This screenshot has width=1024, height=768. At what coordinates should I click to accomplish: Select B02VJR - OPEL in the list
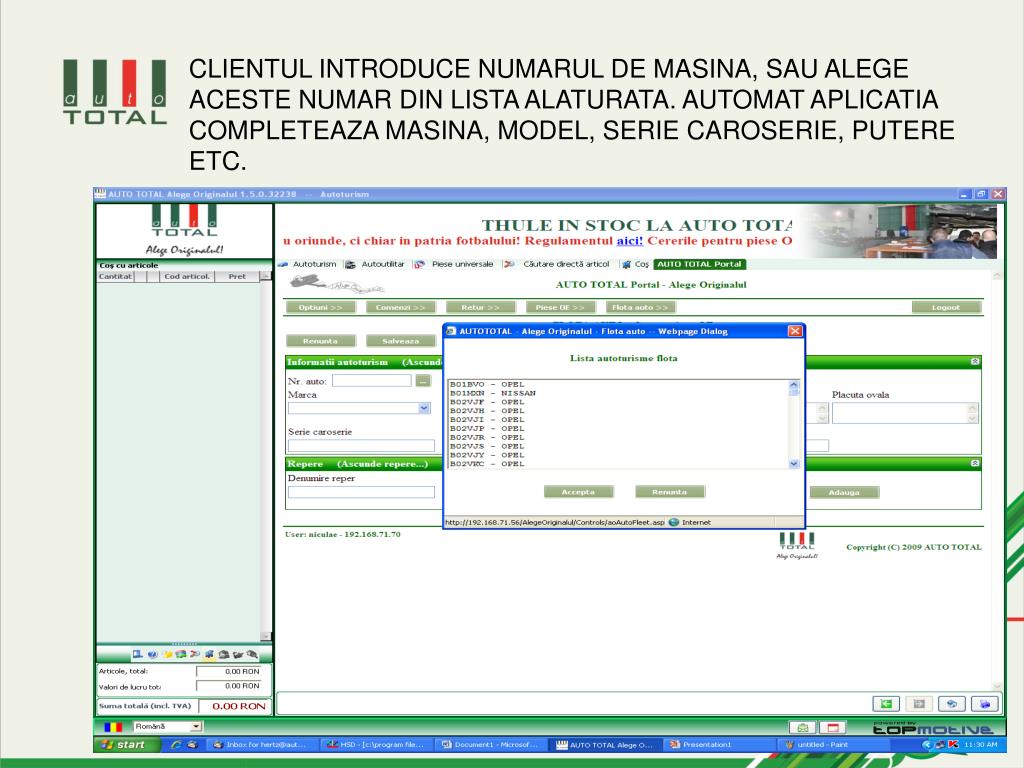tap(487, 438)
